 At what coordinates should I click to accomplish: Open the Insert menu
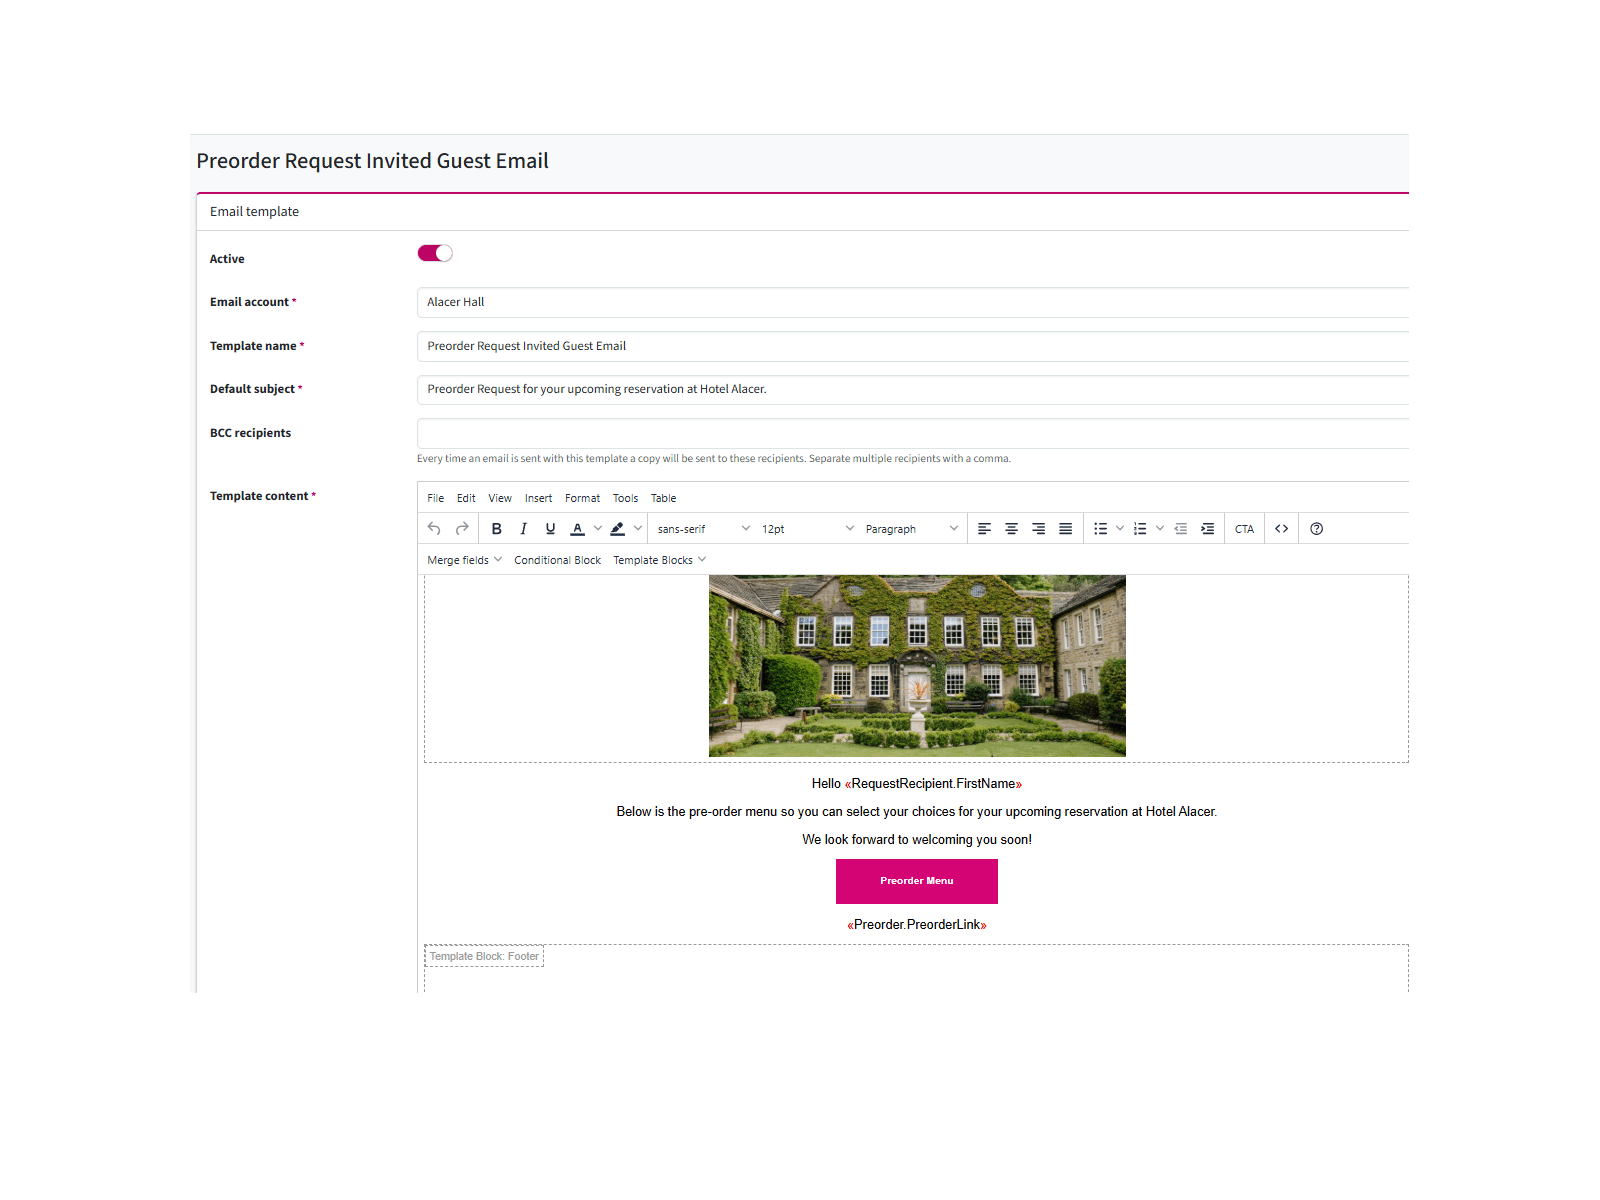538,498
